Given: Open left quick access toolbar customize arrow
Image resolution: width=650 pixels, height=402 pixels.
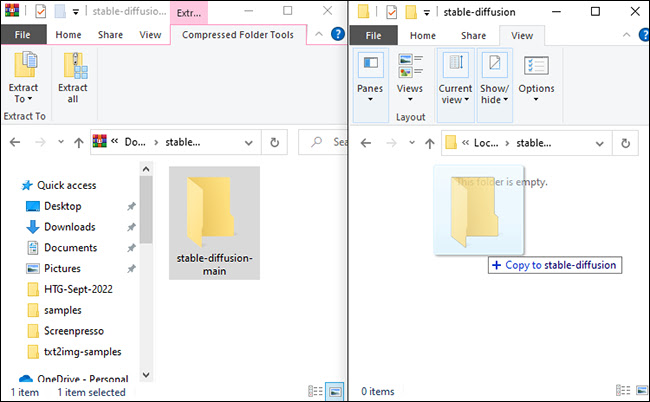Looking at the screenshot, I should click(75, 12).
